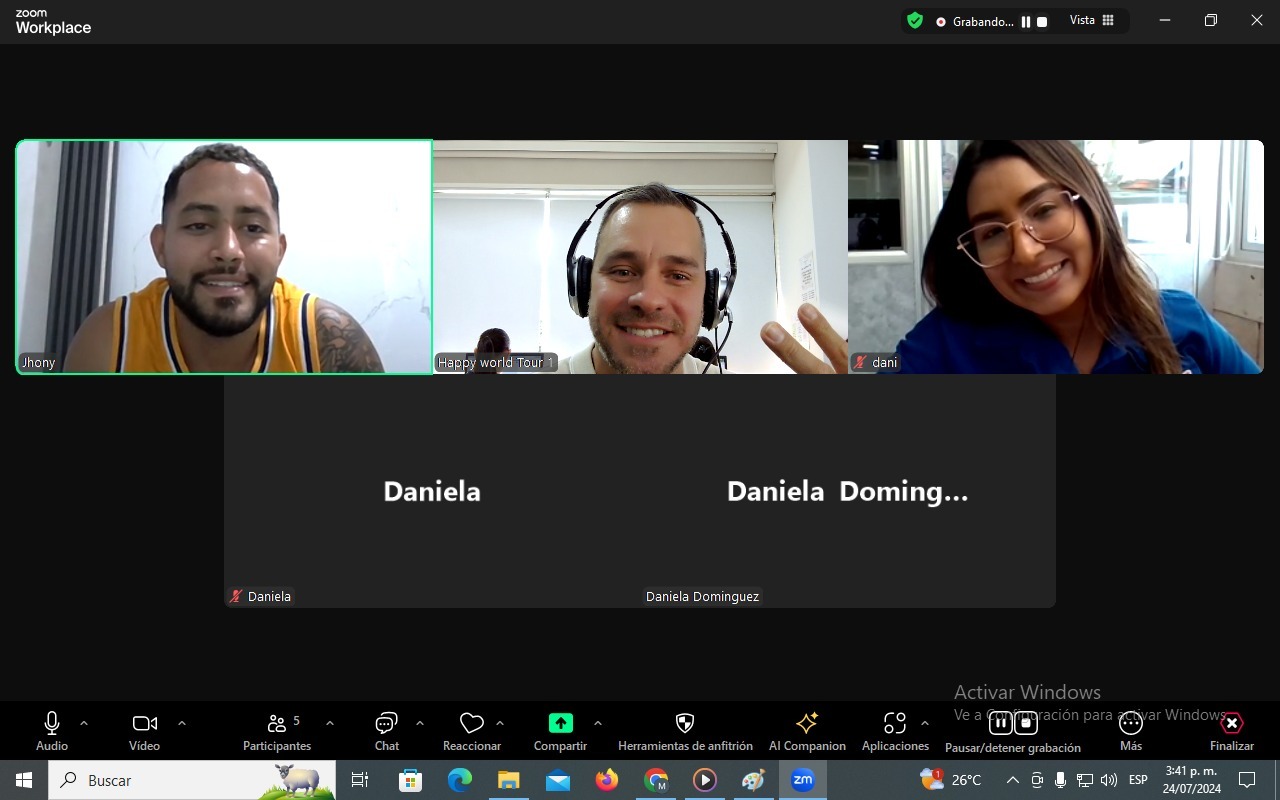
Task: Expand Aplicaciones options chevron
Action: [x=925, y=723]
